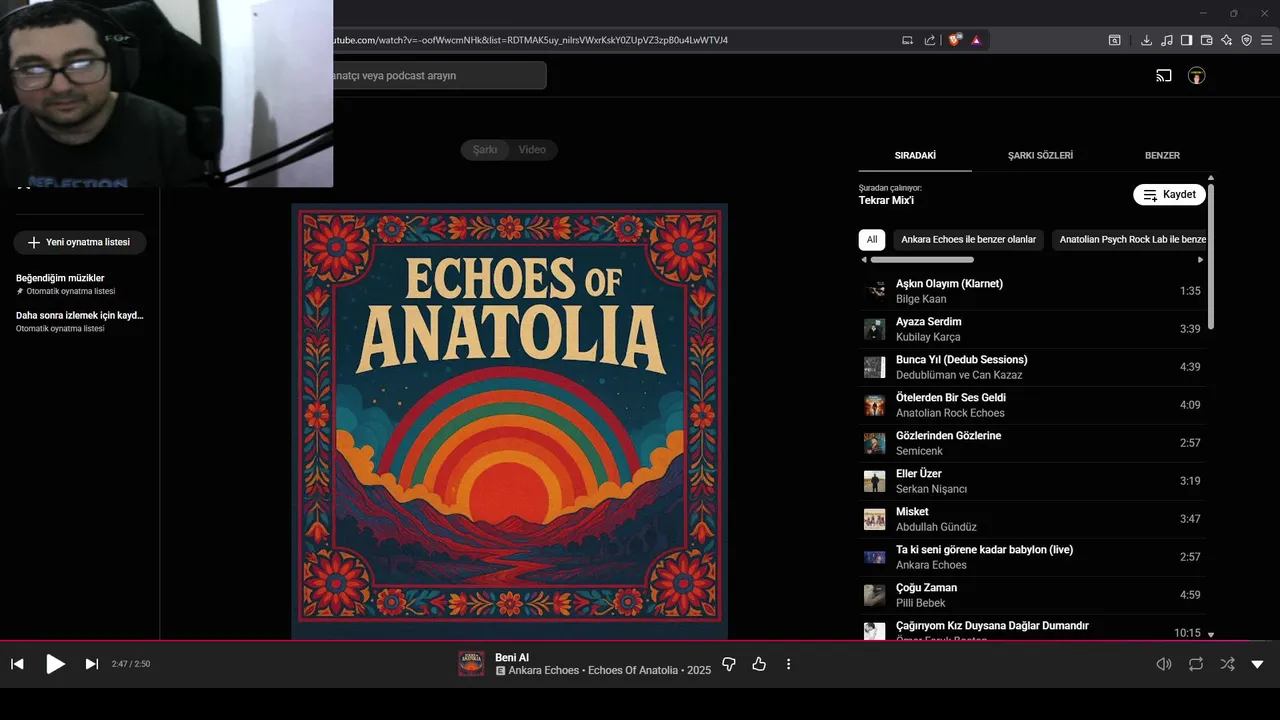Click the browser address bar URL
The image size is (1280, 720).
[530, 40]
